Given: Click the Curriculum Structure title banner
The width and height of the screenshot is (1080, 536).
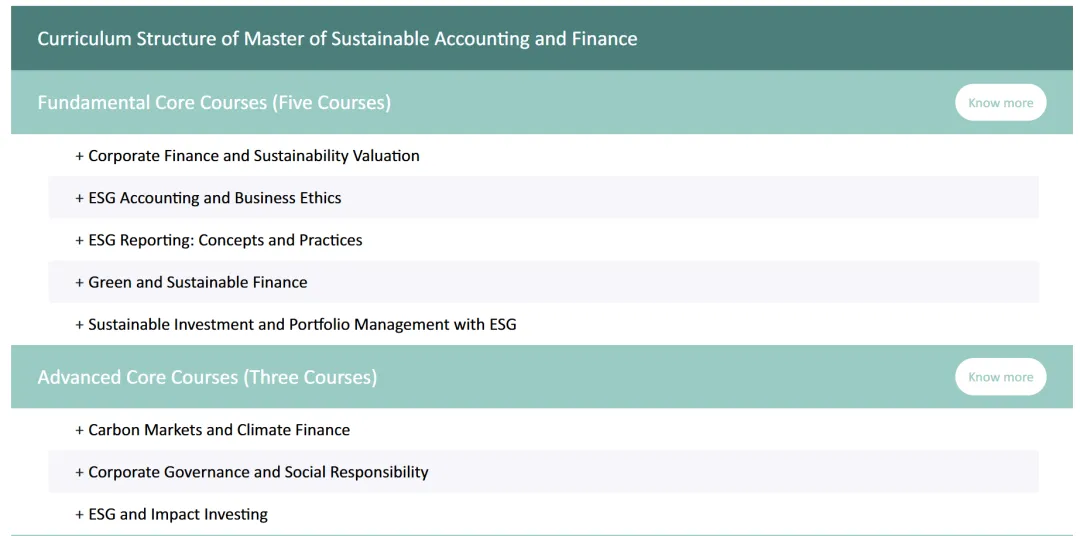Looking at the screenshot, I should coord(541,39).
